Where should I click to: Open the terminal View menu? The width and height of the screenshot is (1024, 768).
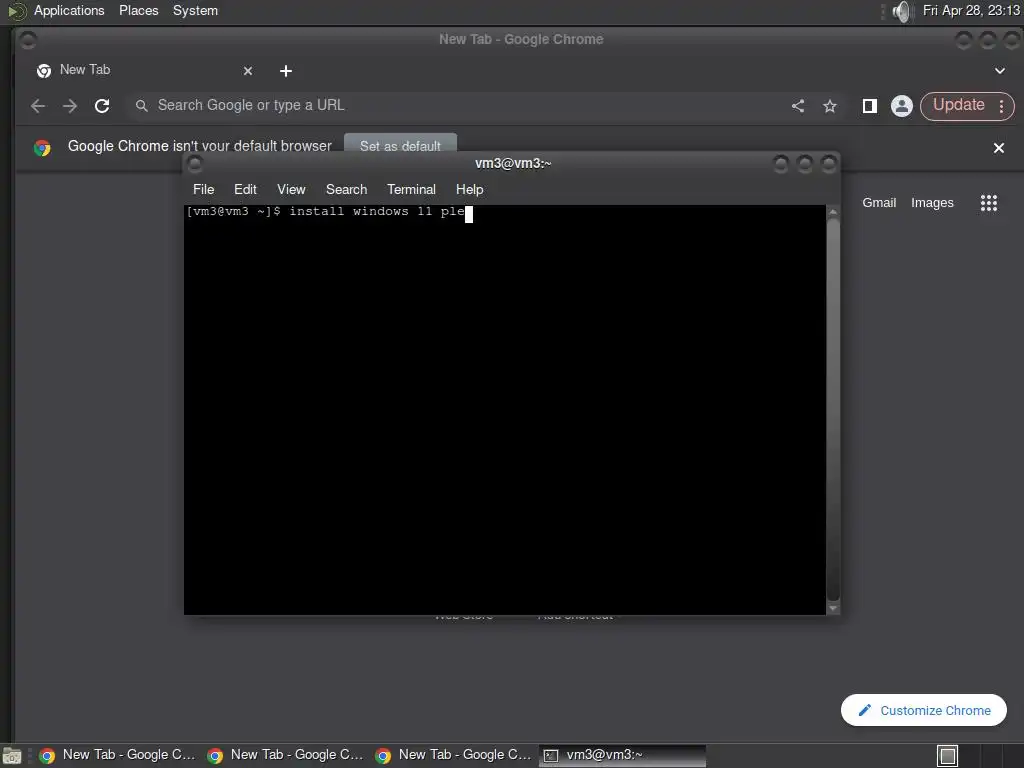click(291, 189)
